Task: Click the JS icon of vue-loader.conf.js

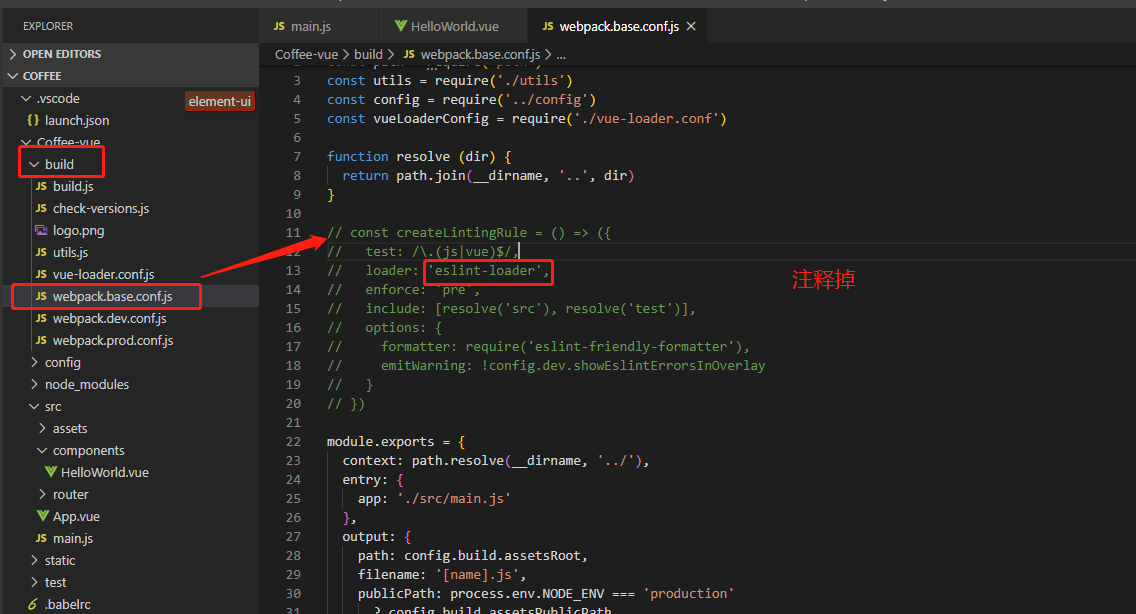Action: point(41,274)
